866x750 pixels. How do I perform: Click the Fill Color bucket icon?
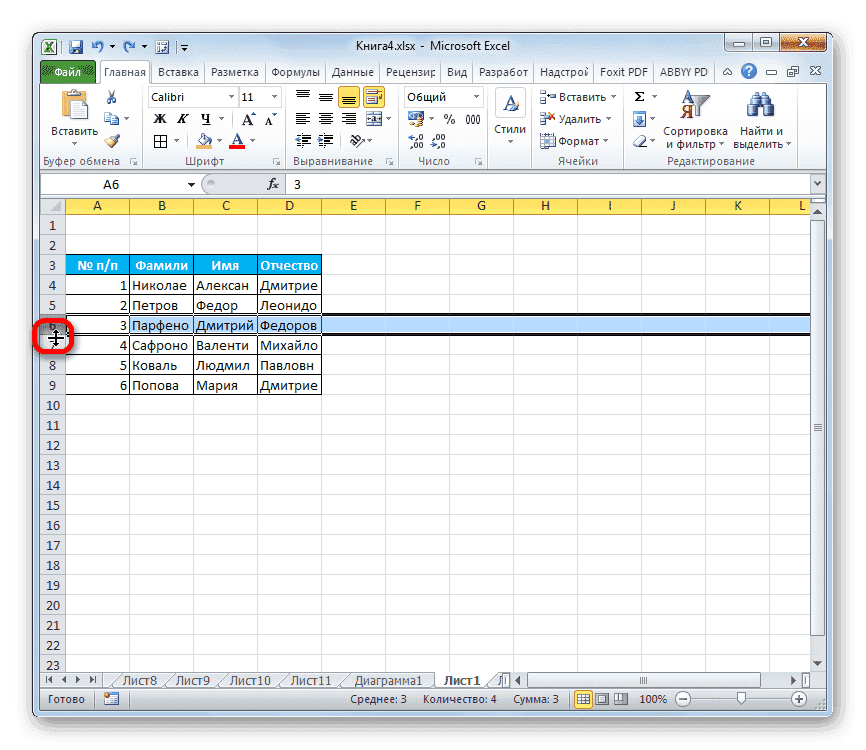(x=204, y=140)
